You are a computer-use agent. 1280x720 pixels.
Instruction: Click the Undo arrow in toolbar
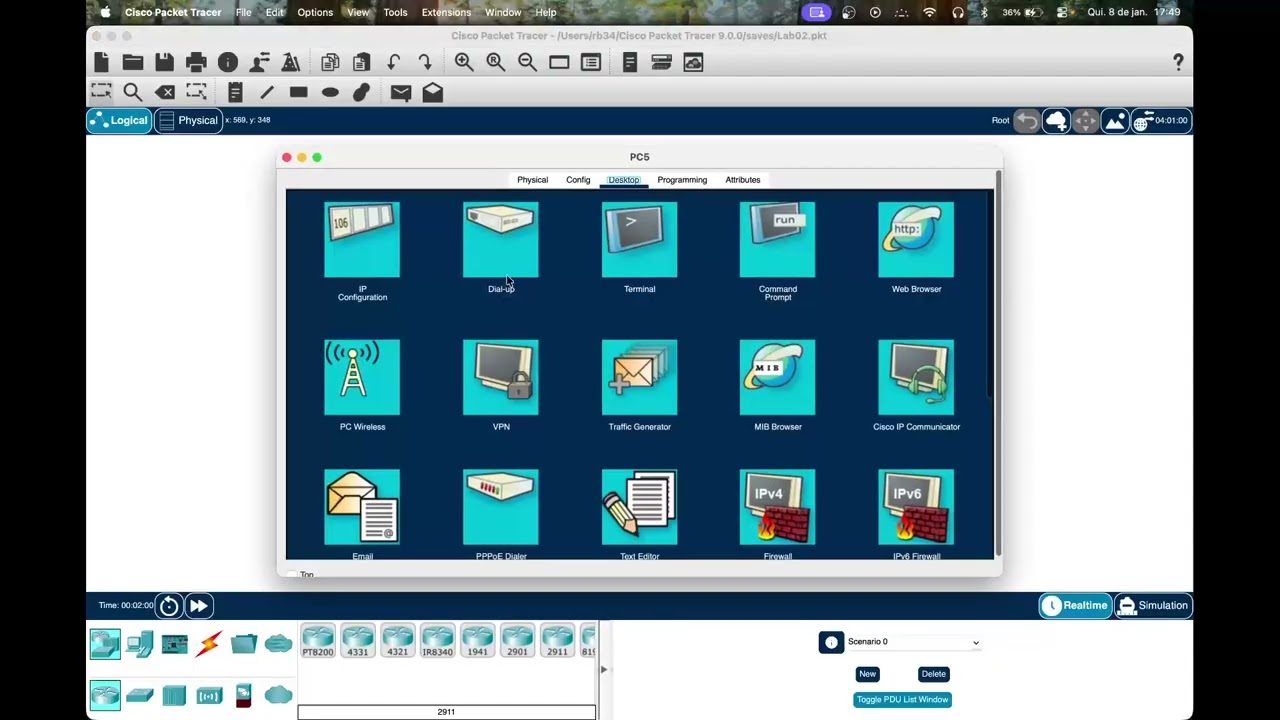[393, 62]
